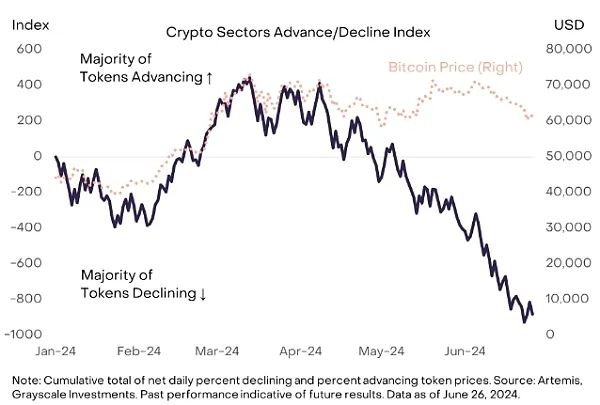
Task: Click the 80,000 tick on the USD axis
Action: click(569, 49)
